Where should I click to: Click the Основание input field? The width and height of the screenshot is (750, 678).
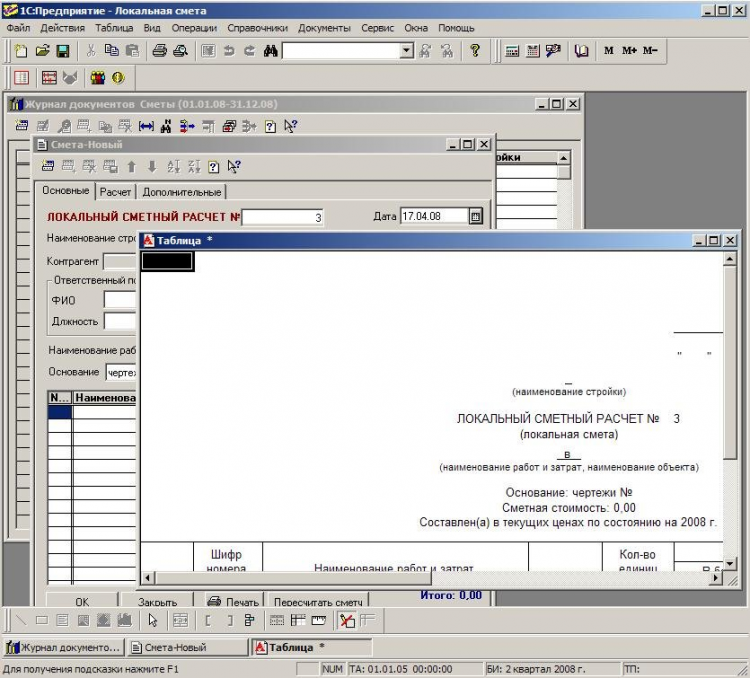[121, 372]
